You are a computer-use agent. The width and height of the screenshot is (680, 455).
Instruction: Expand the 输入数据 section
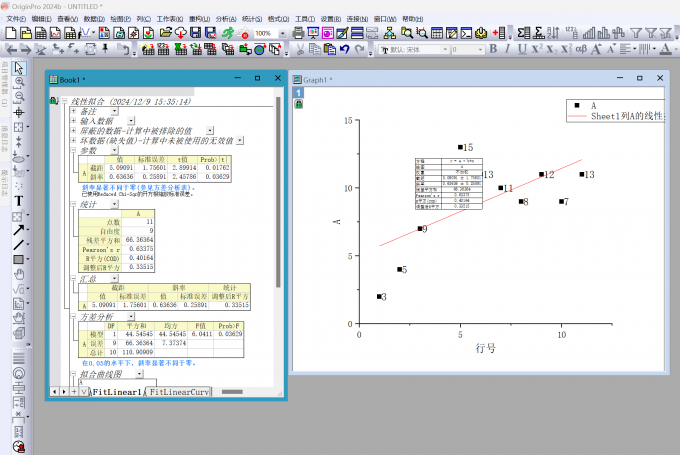(x=73, y=121)
